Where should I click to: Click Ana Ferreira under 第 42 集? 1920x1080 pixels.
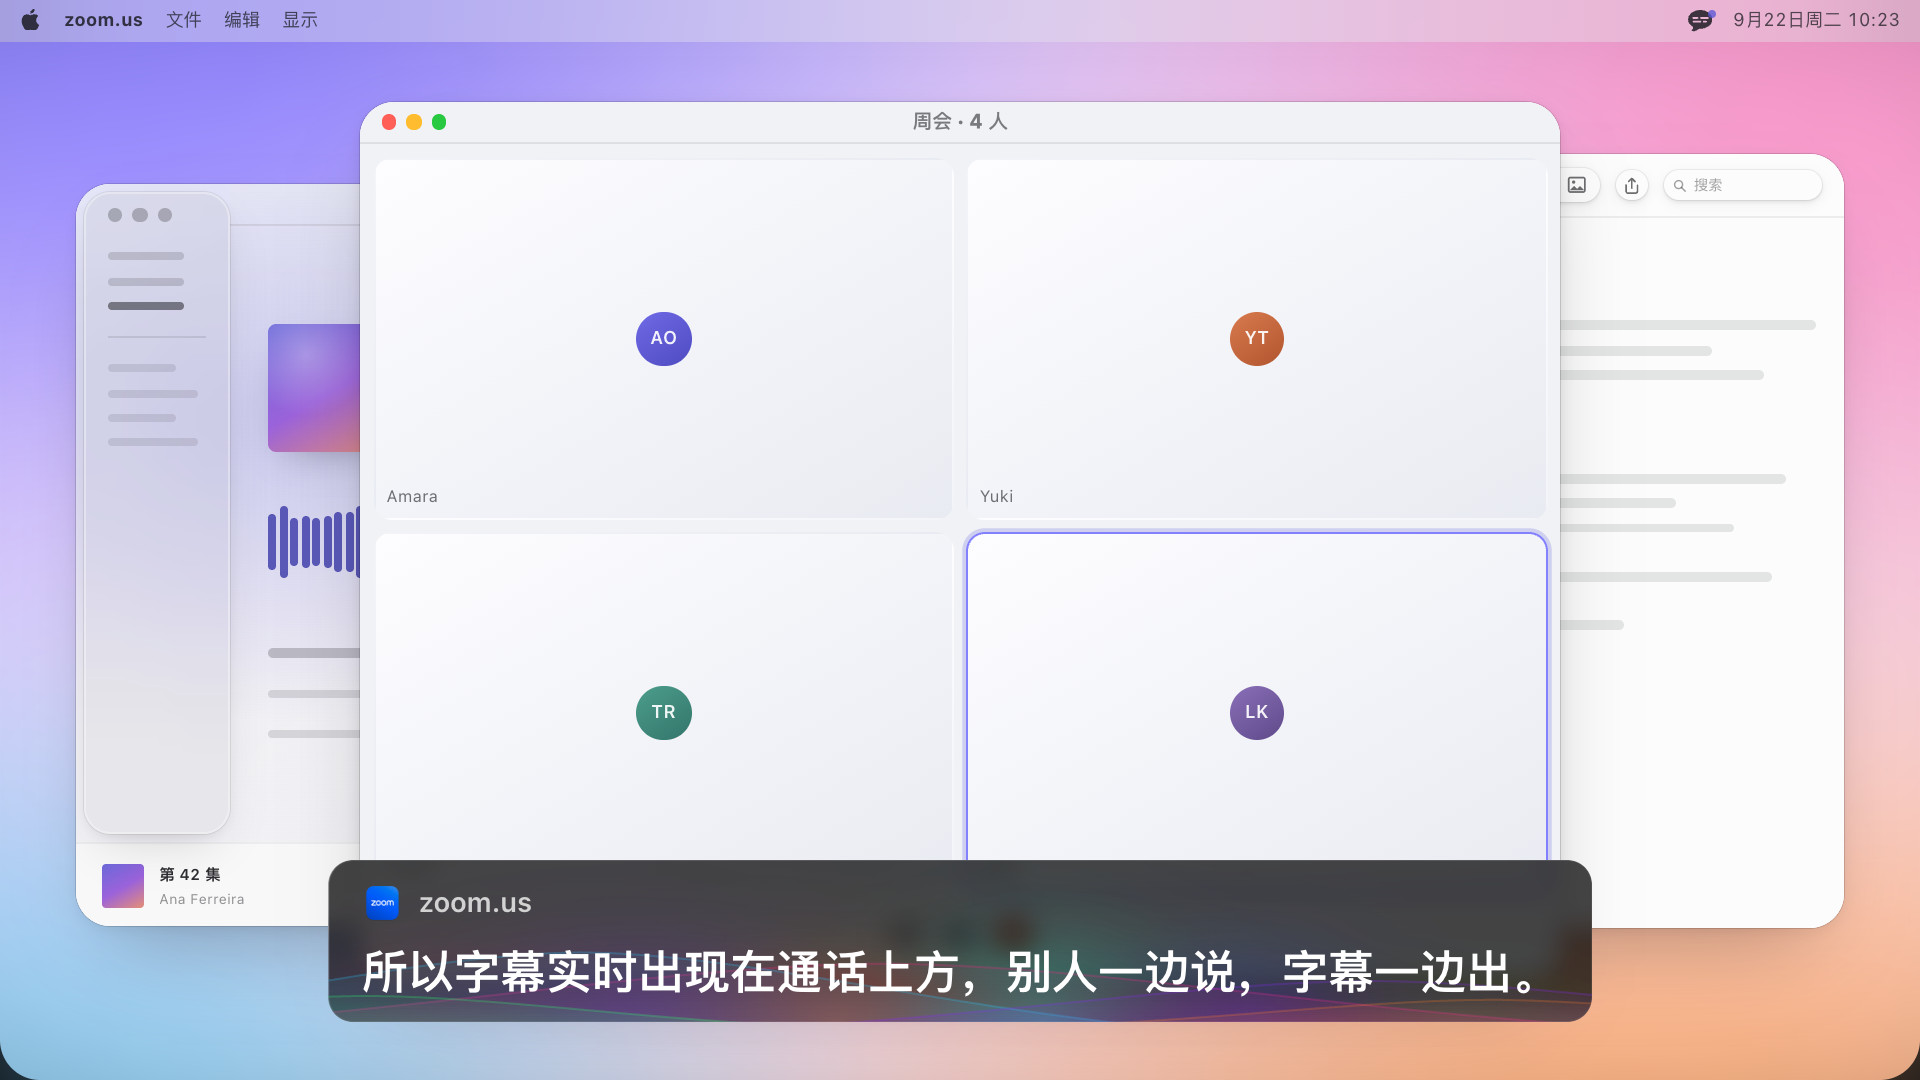coord(201,899)
